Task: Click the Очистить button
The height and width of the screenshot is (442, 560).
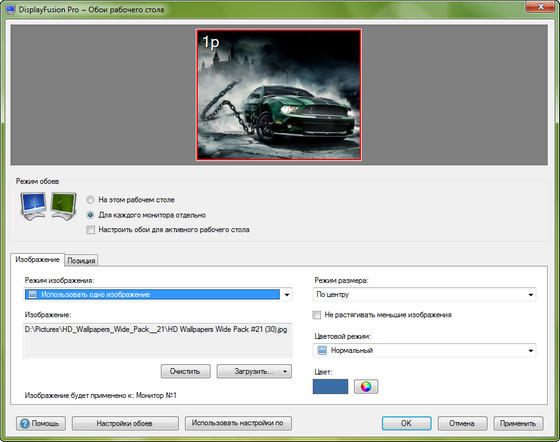Action: point(185,371)
